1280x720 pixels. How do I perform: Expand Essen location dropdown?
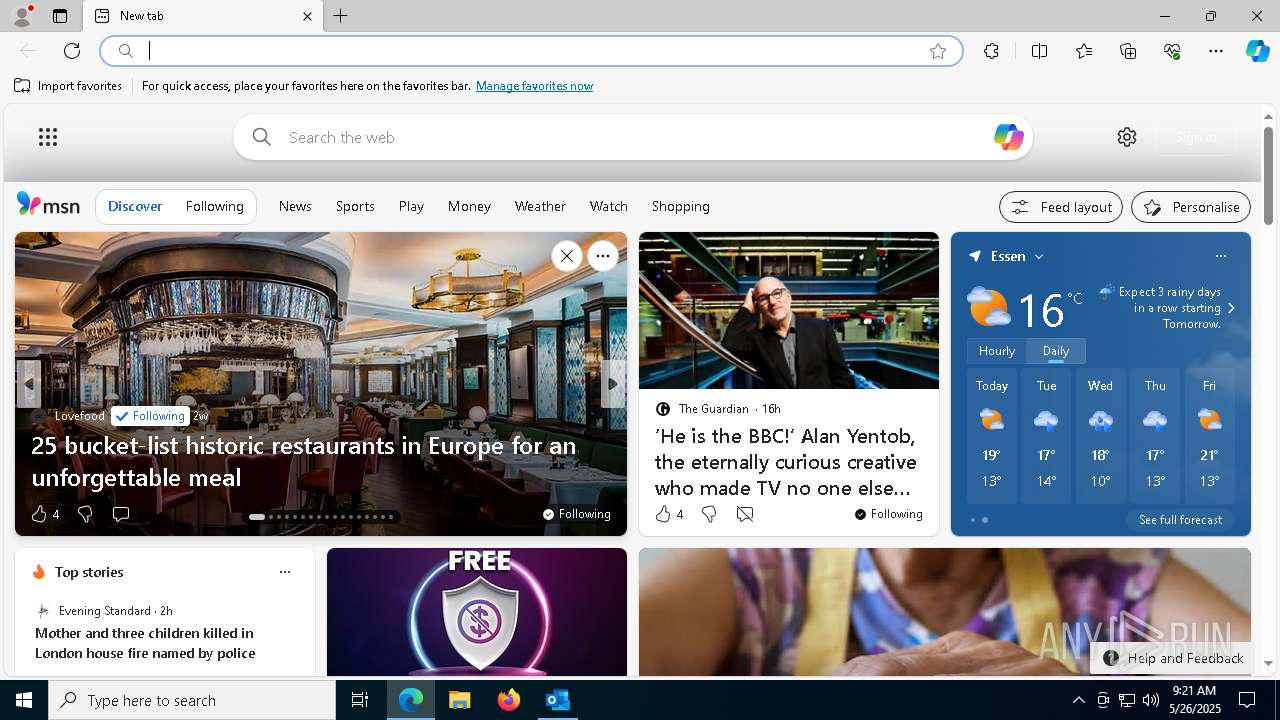(x=1039, y=257)
